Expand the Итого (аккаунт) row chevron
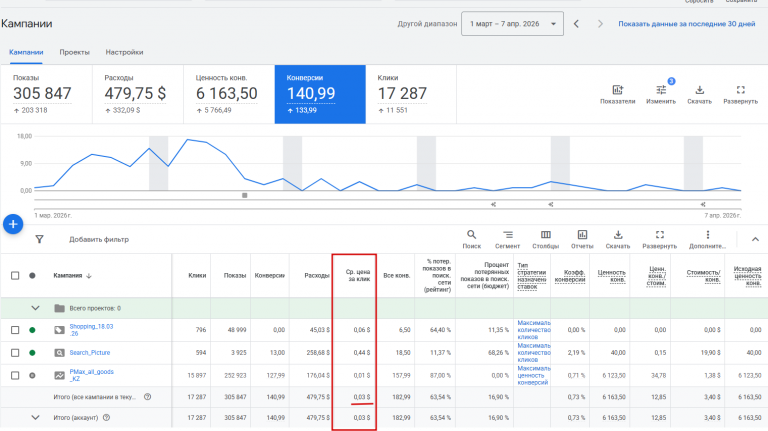768x431 pixels. click(35, 418)
